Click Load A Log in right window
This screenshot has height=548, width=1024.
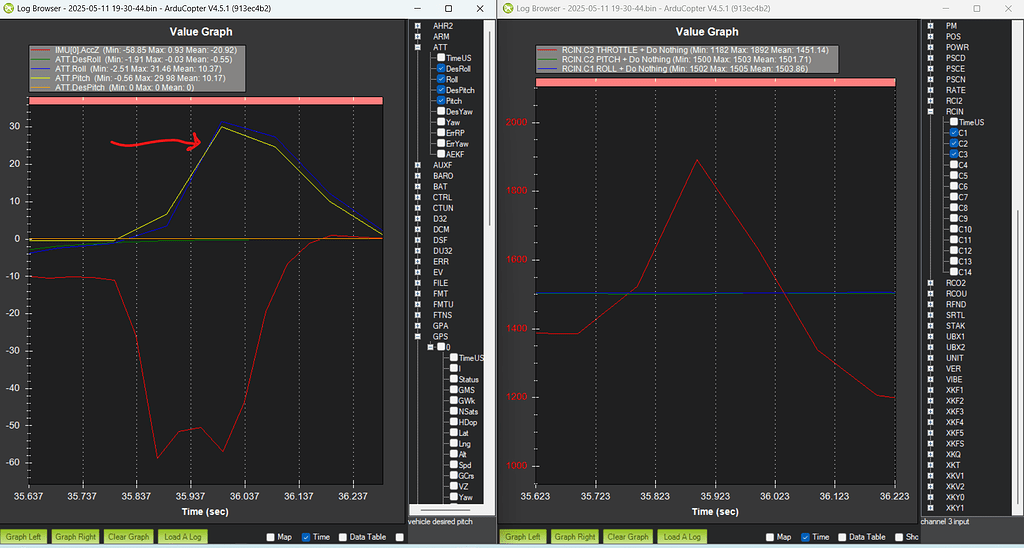point(682,537)
